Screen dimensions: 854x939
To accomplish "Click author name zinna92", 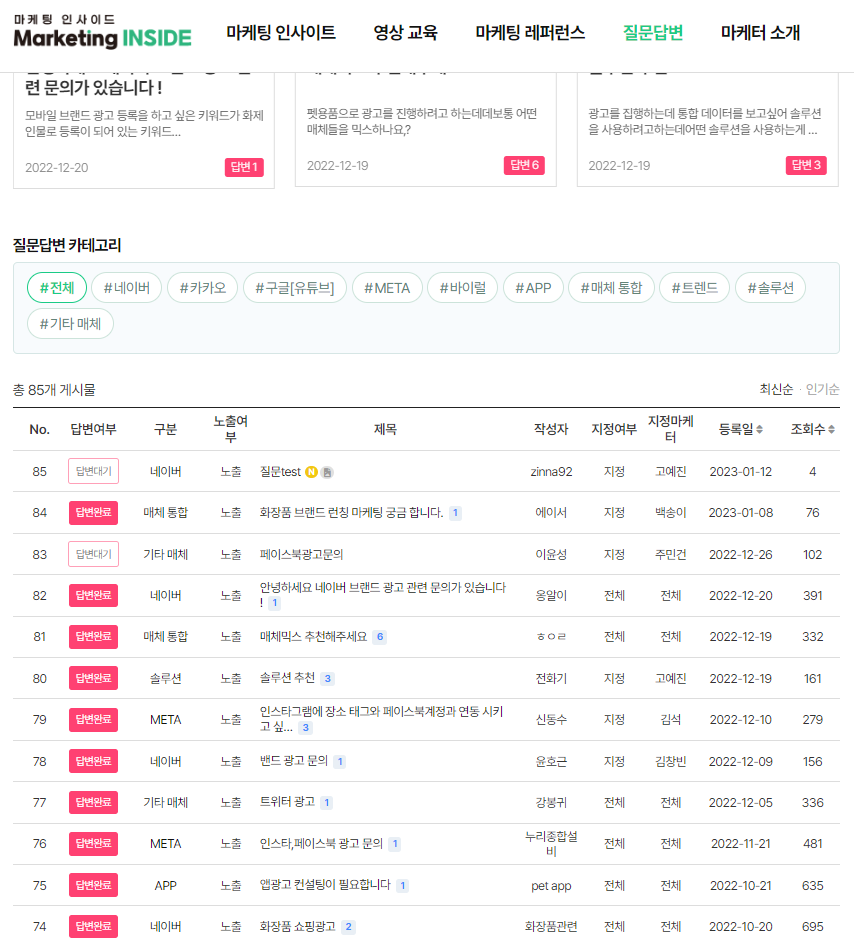I will 551,472.
